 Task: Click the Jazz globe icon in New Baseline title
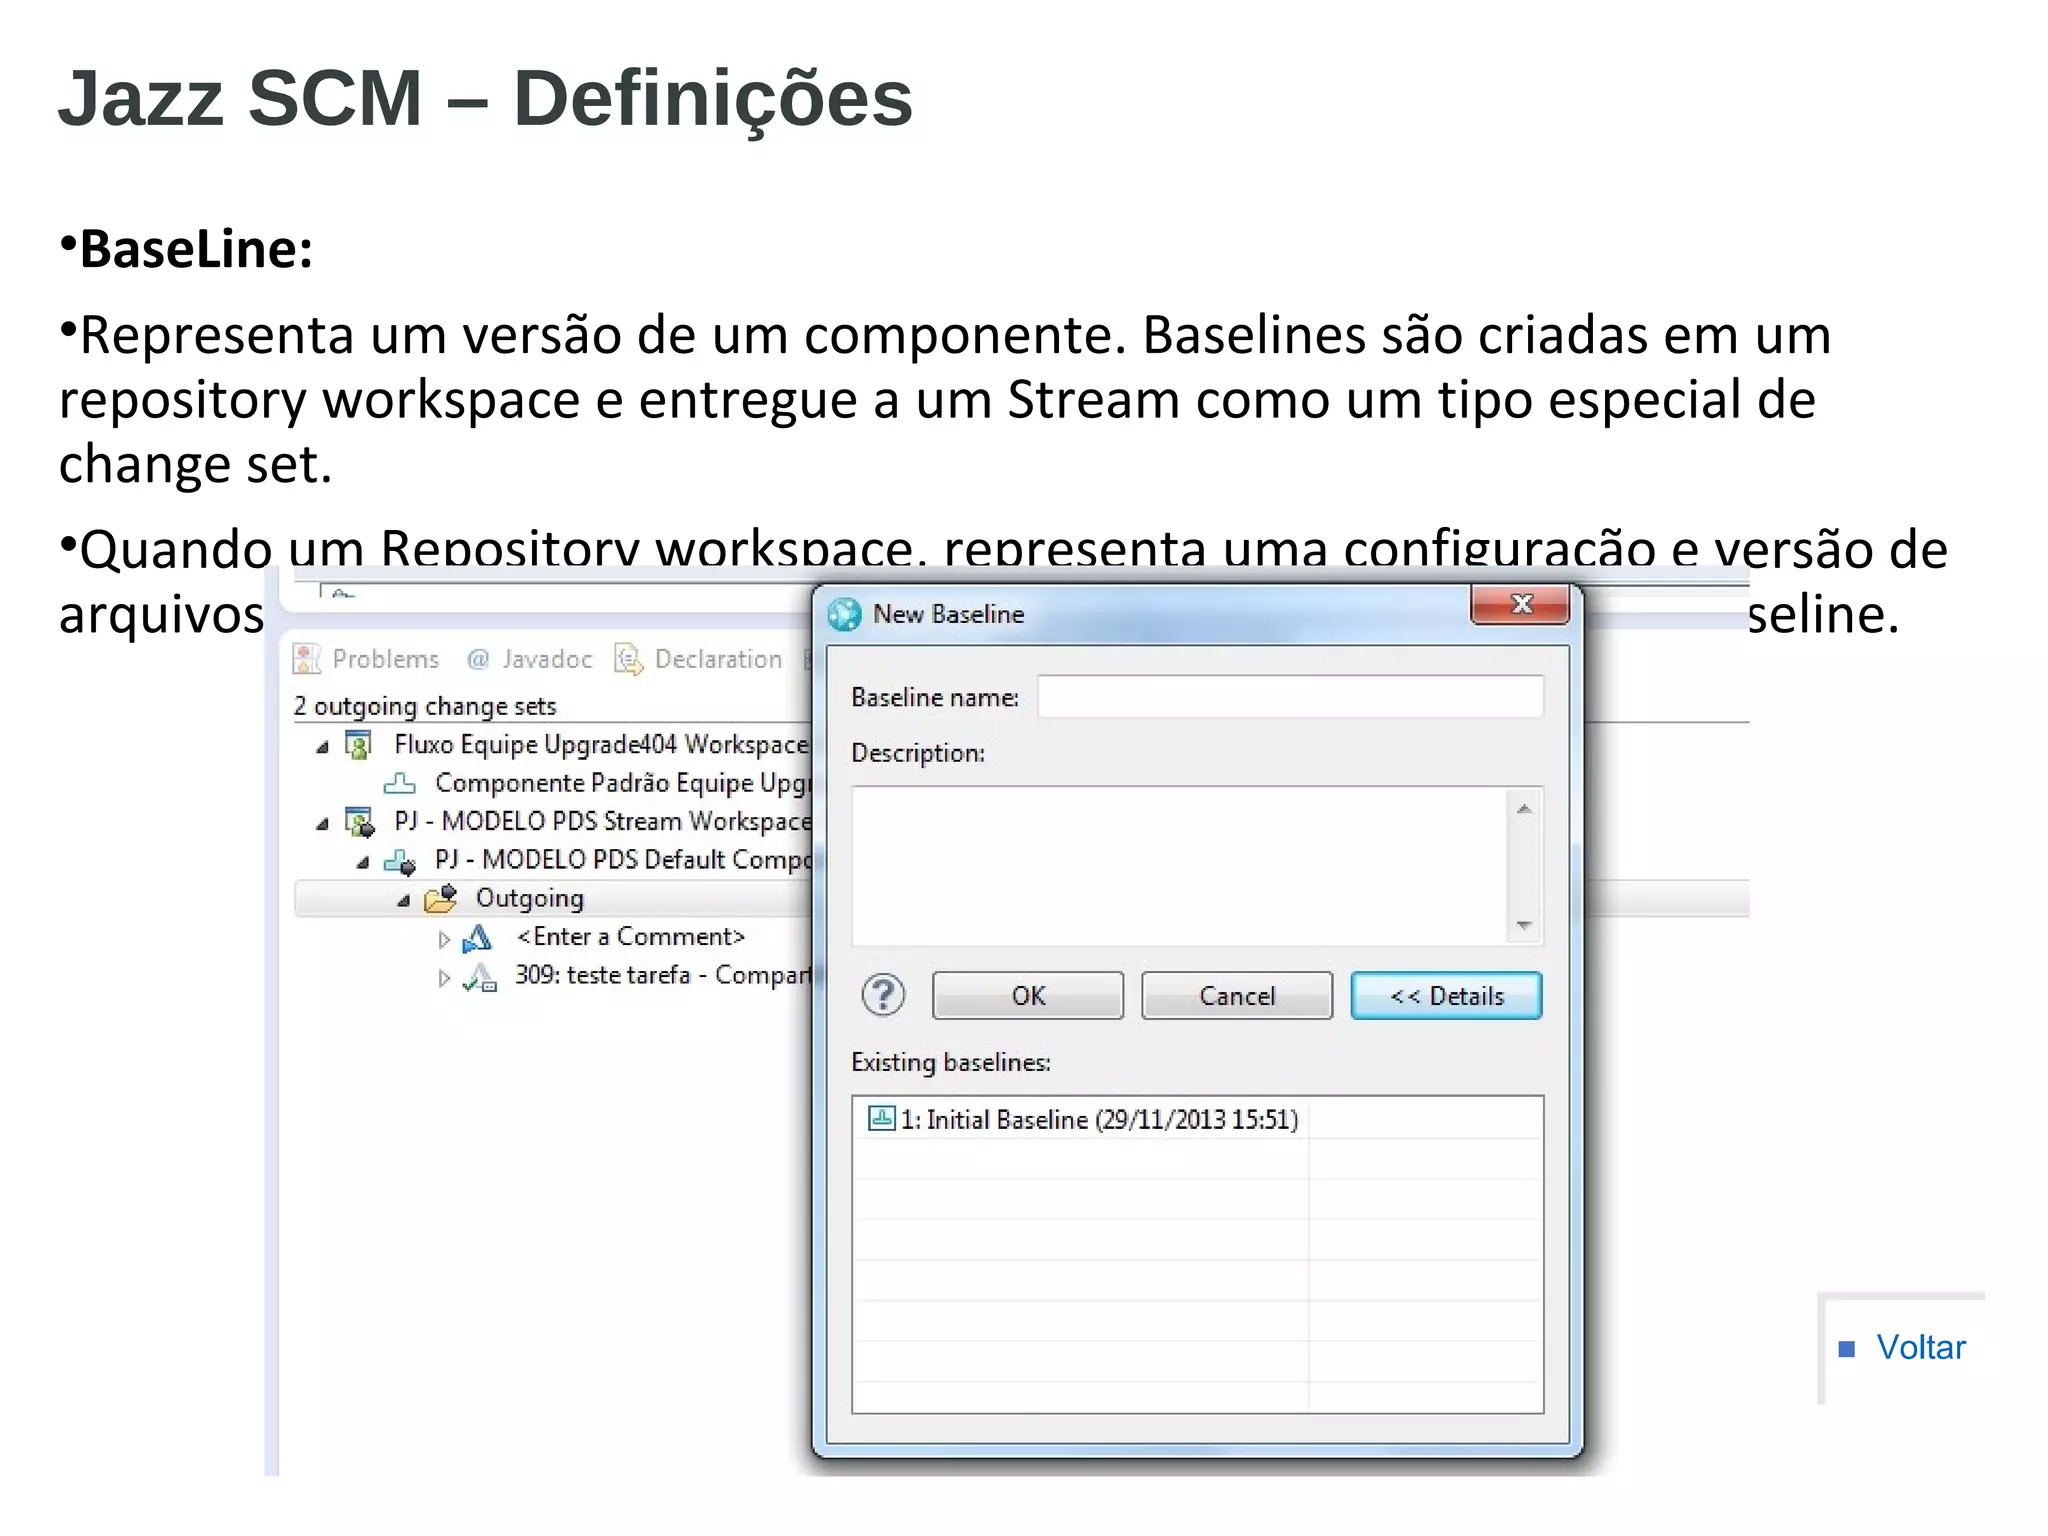(x=845, y=614)
